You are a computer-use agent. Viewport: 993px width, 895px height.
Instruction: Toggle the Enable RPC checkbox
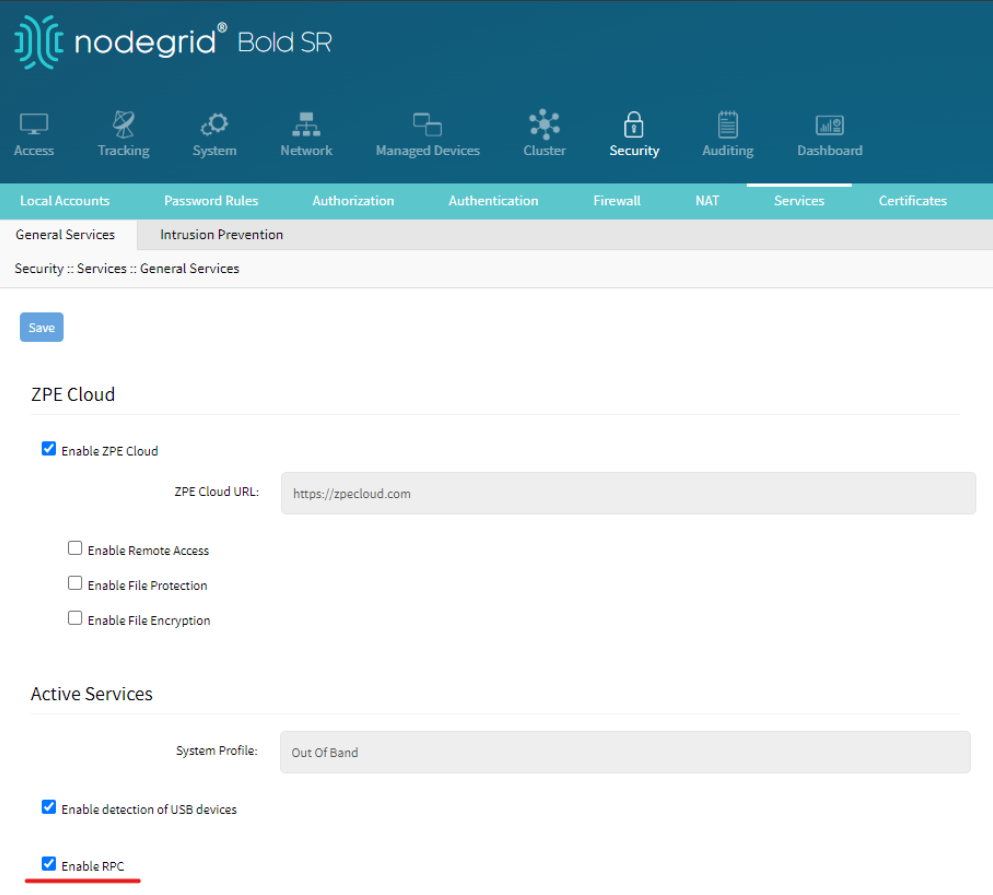[49, 864]
